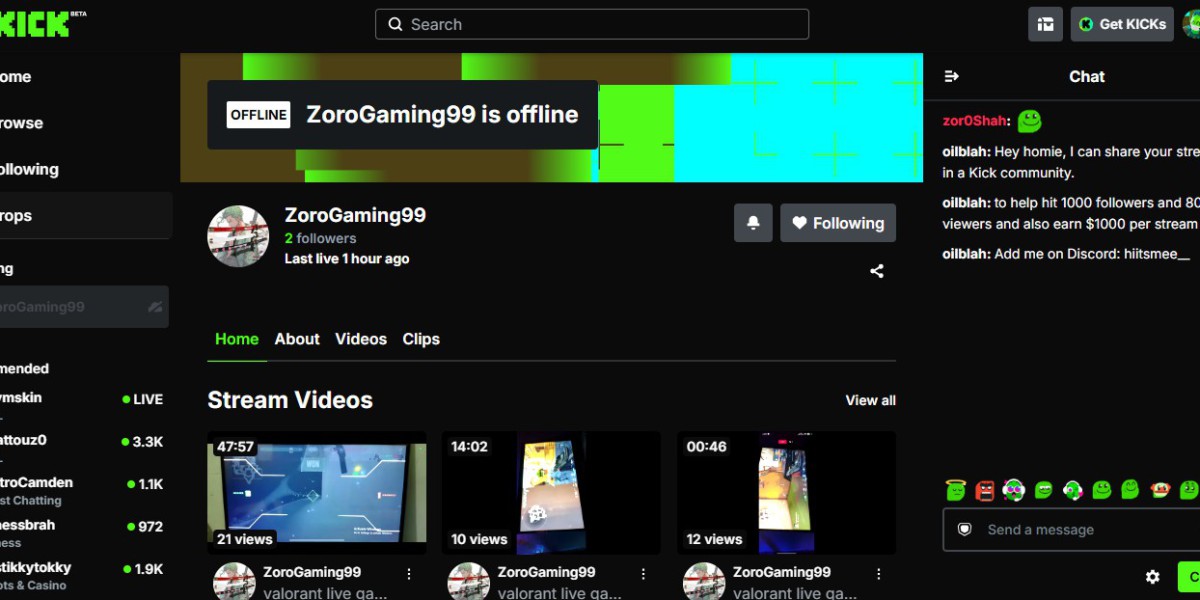The image size is (1200, 600).
Task: Click the share icon under the Following button
Action: tap(877, 271)
